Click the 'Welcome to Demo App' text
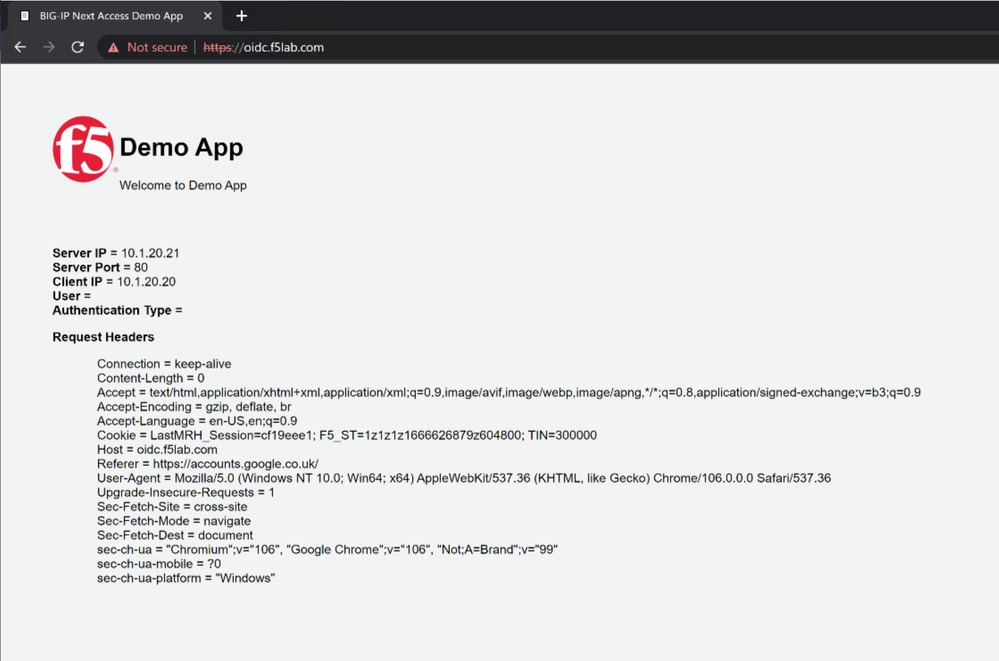The height and width of the screenshot is (661, 999). coord(183,185)
